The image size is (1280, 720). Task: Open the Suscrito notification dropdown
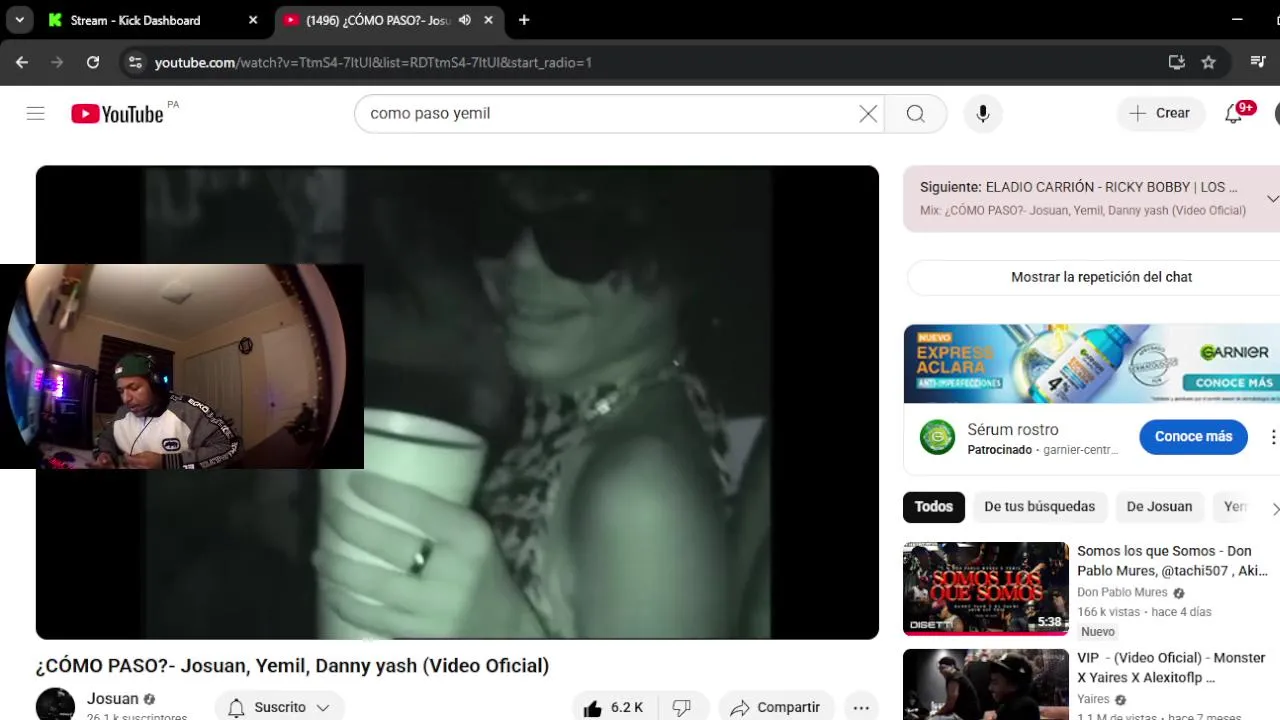[x=279, y=707]
